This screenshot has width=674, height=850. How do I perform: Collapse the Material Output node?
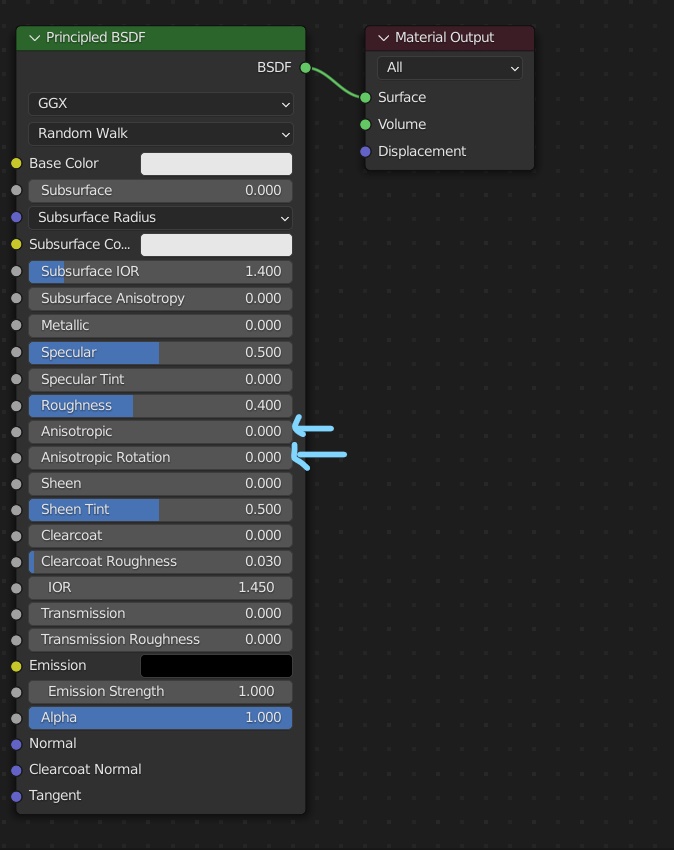[383, 38]
